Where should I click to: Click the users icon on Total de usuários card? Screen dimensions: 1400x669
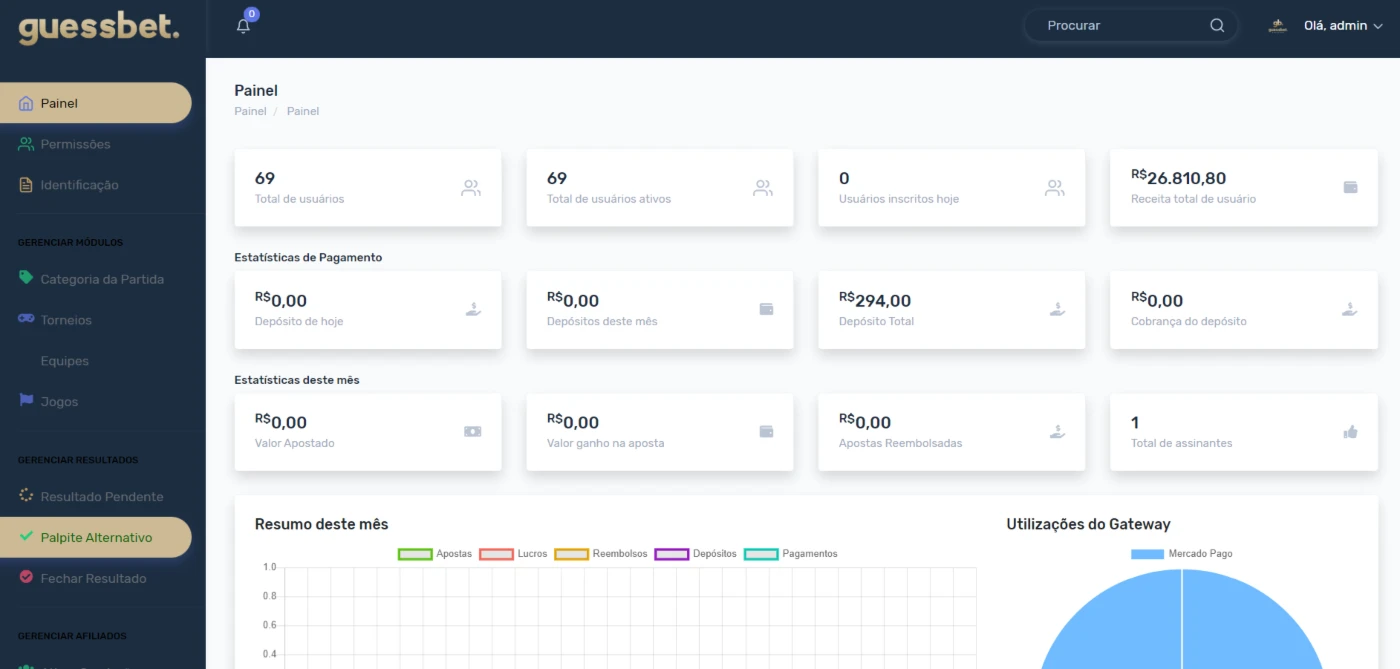coord(470,188)
